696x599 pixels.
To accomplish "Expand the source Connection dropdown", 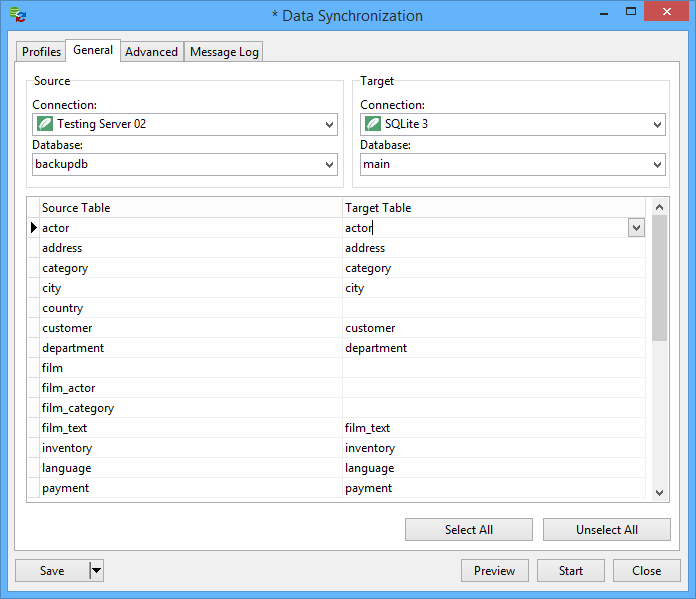I will click(x=329, y=125).
